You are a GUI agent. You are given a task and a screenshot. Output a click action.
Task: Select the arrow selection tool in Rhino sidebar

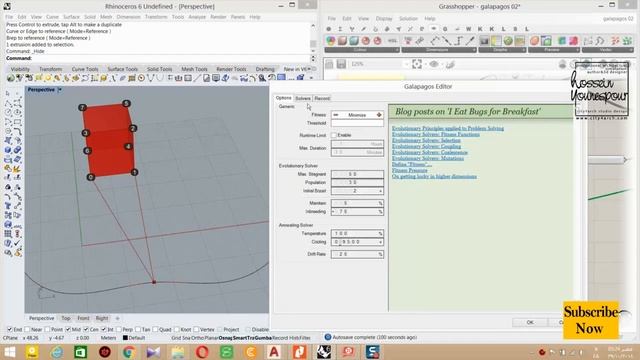(8, 94)
